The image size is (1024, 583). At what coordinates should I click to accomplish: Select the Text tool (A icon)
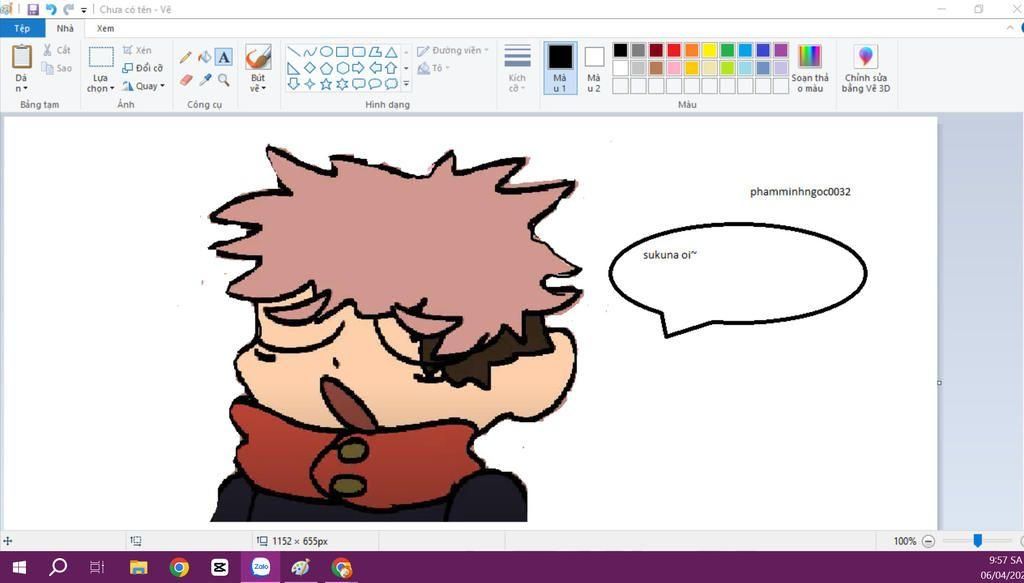pos(223,57)
